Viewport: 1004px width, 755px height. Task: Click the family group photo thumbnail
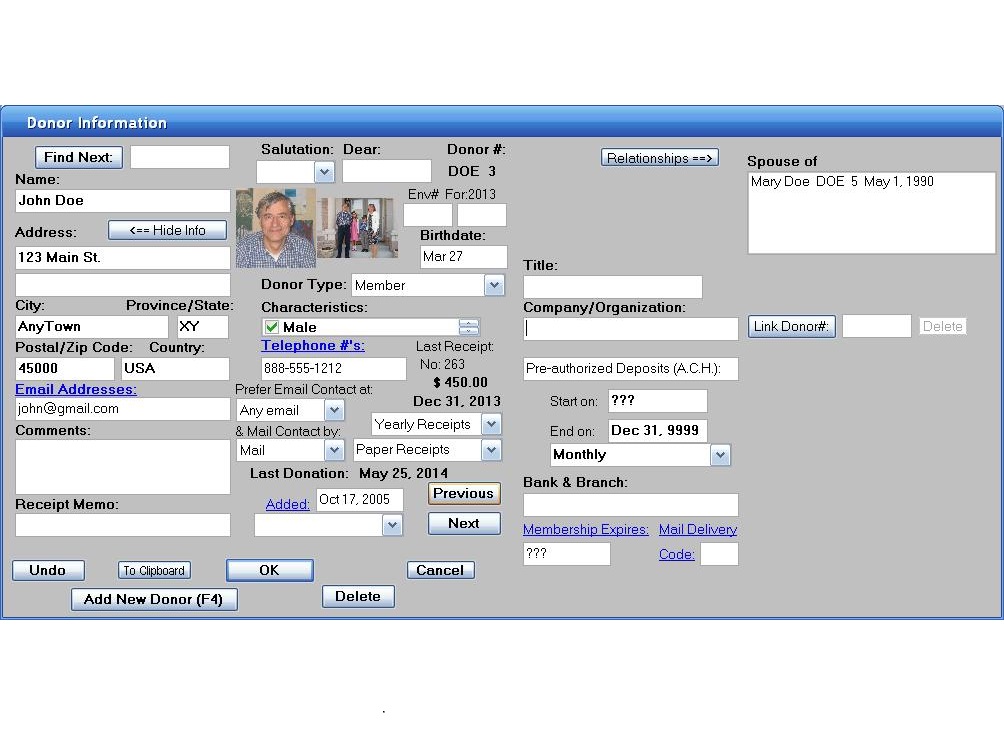(358, 227)
